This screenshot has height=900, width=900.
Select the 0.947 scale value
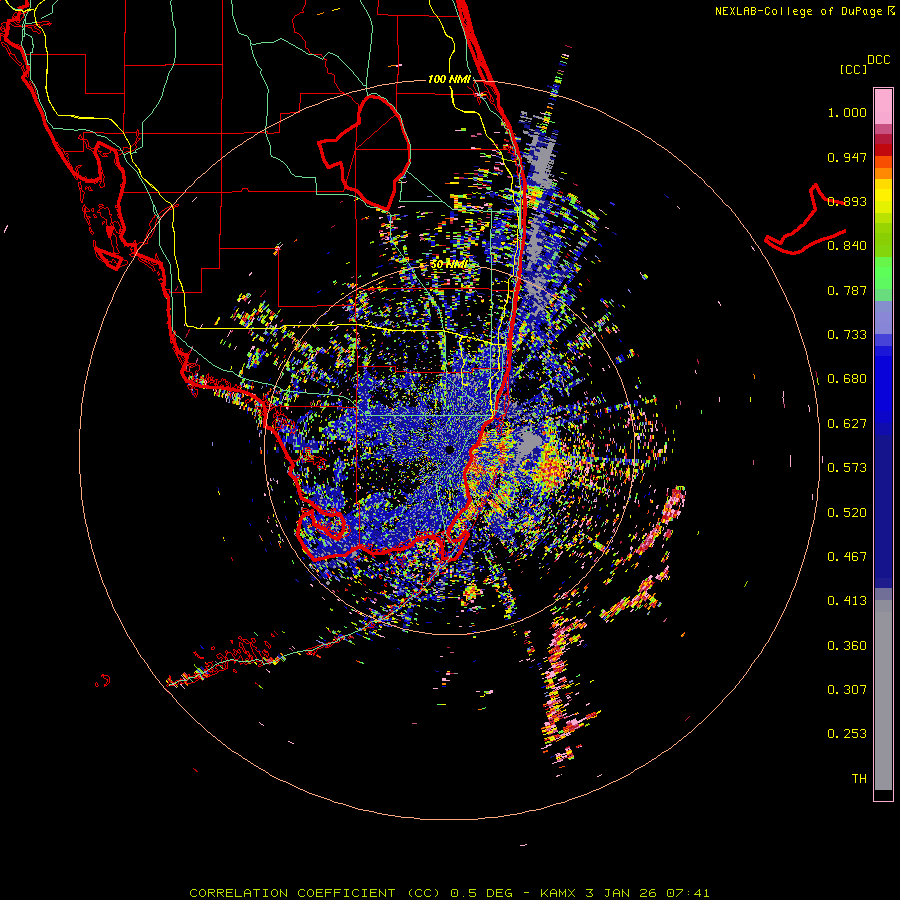click(x=847, y=157)
